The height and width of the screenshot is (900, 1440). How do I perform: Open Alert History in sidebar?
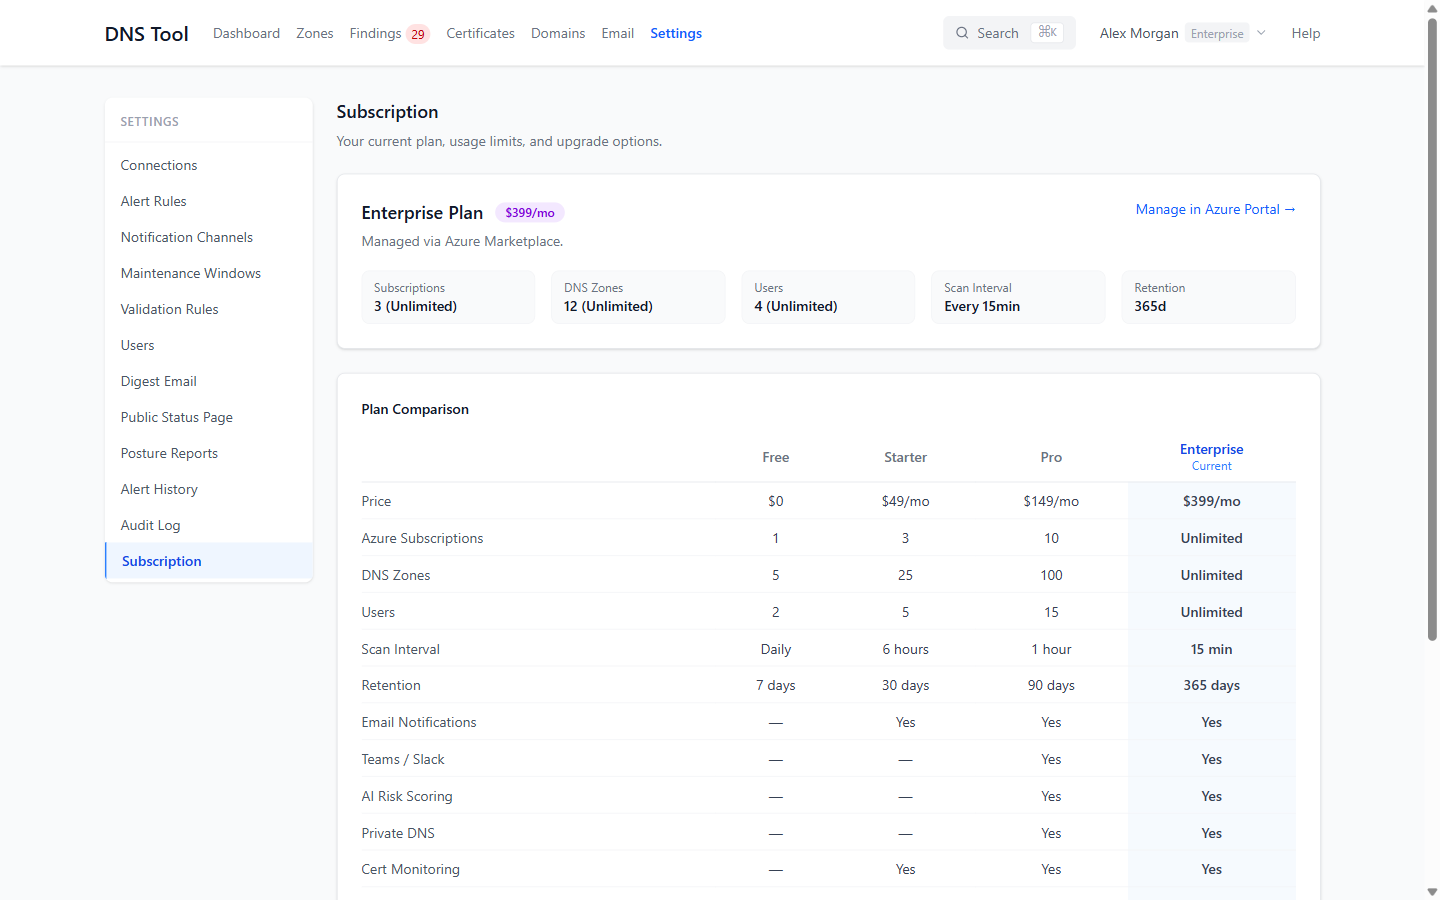(x=209, y=489)
